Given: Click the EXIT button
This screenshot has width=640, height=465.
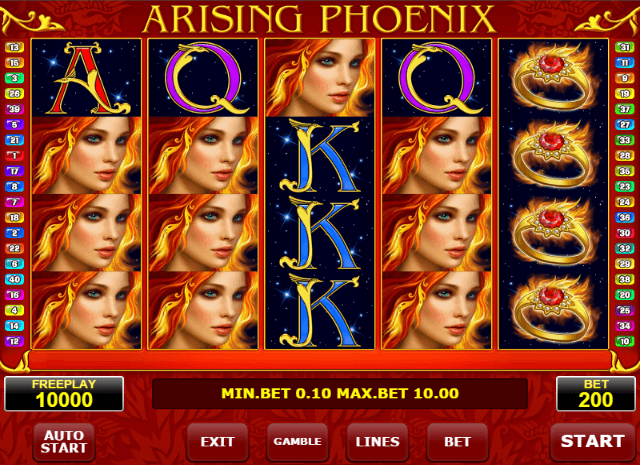Looking at the screenshot, I should pos(217,442).
